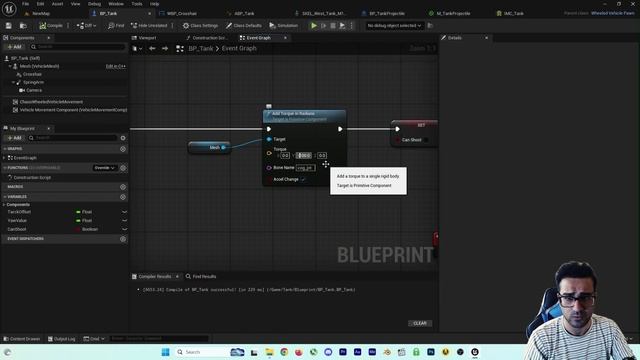
Task: Open the Asset menu
Action: pyautogui.click(x=57, y=4)
